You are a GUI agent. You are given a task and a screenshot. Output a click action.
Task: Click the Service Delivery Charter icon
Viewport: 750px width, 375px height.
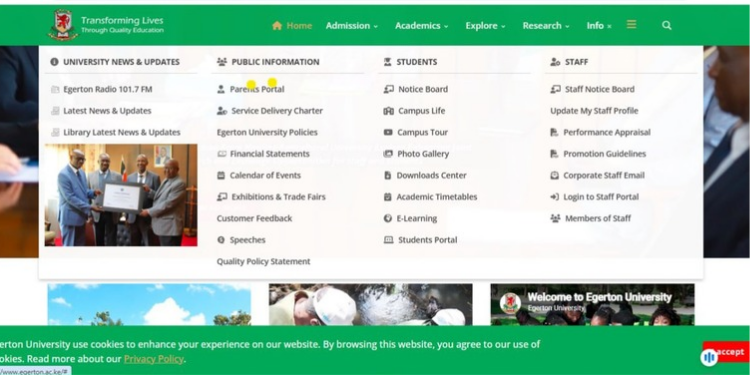coord(222,111)
